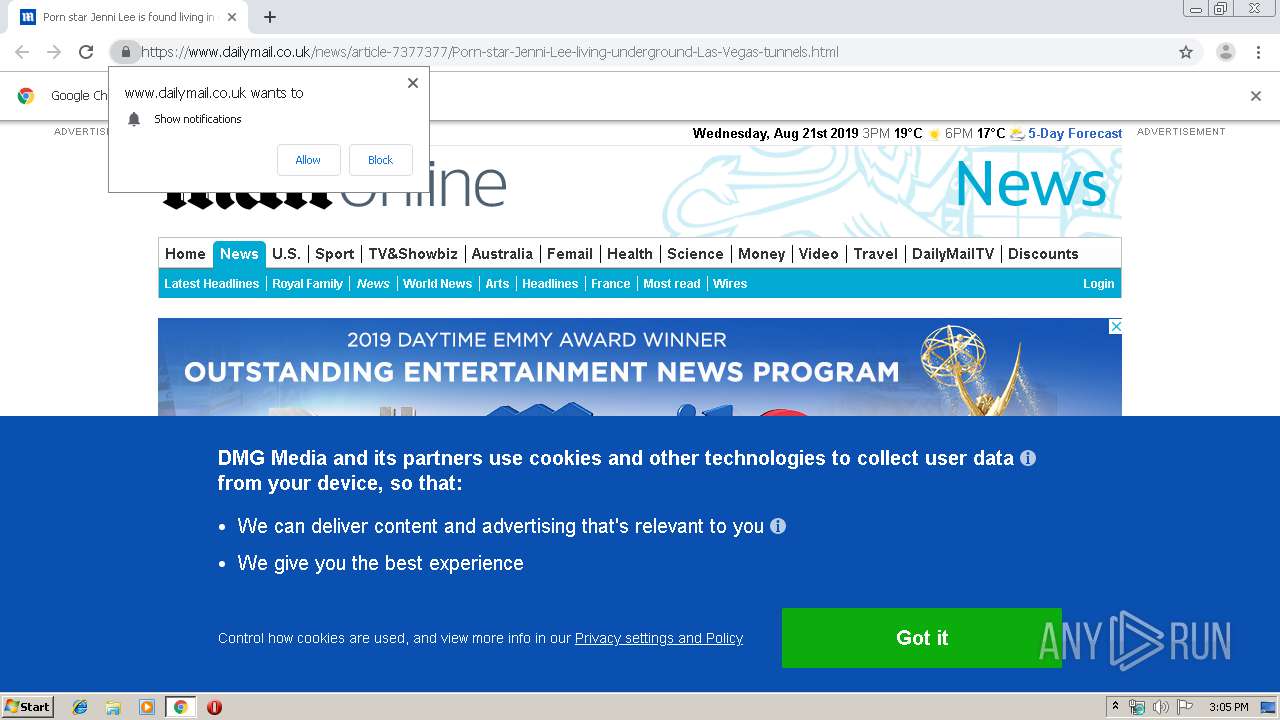Close the notification permission popup

coord(412,83)
